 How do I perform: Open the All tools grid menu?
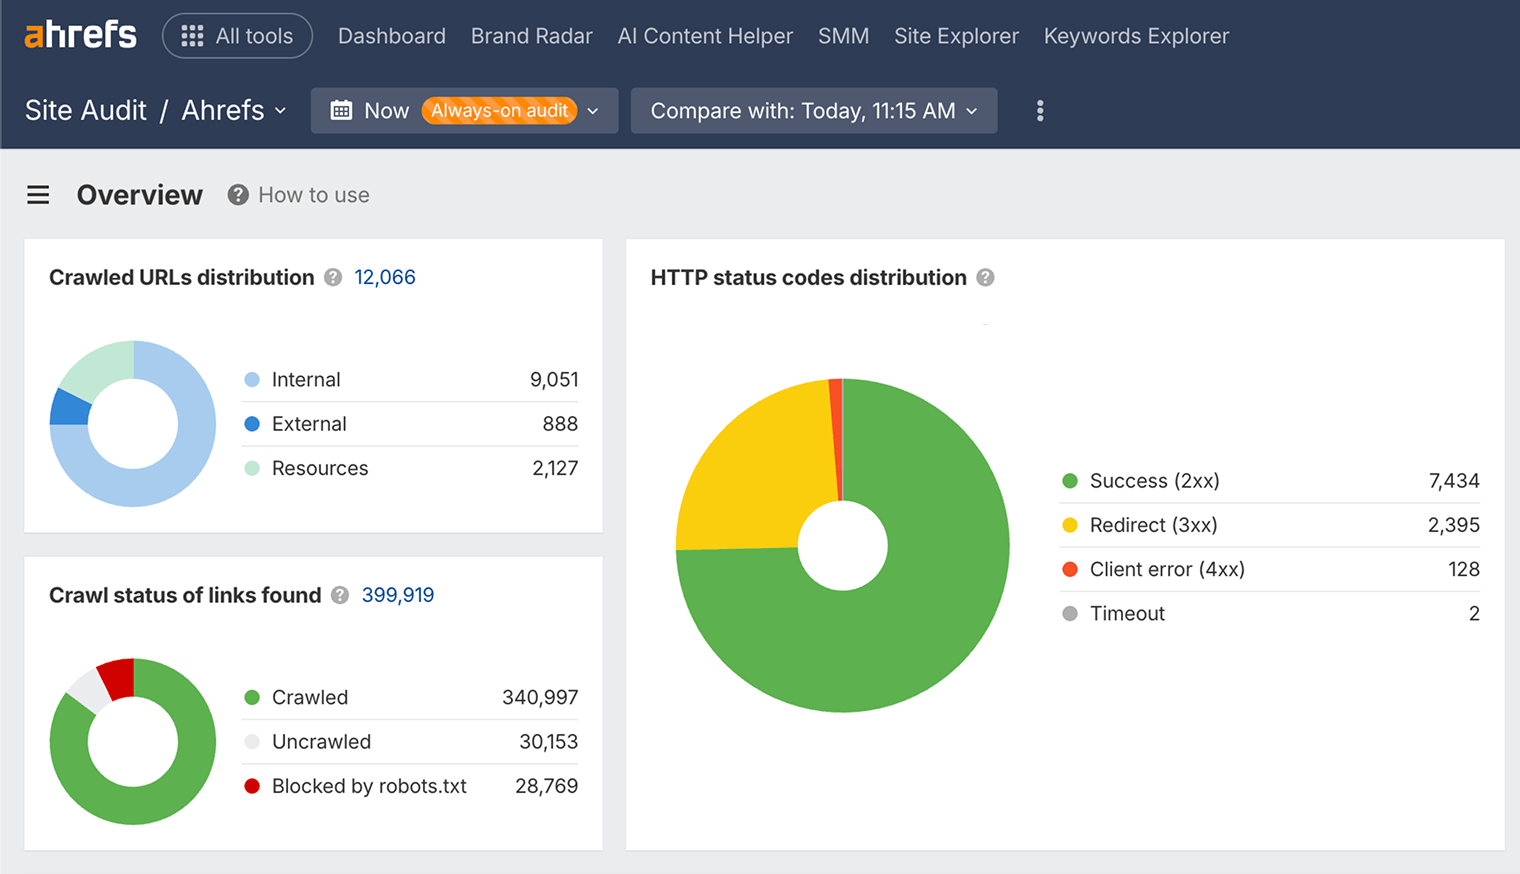click(x=237, y=35)
